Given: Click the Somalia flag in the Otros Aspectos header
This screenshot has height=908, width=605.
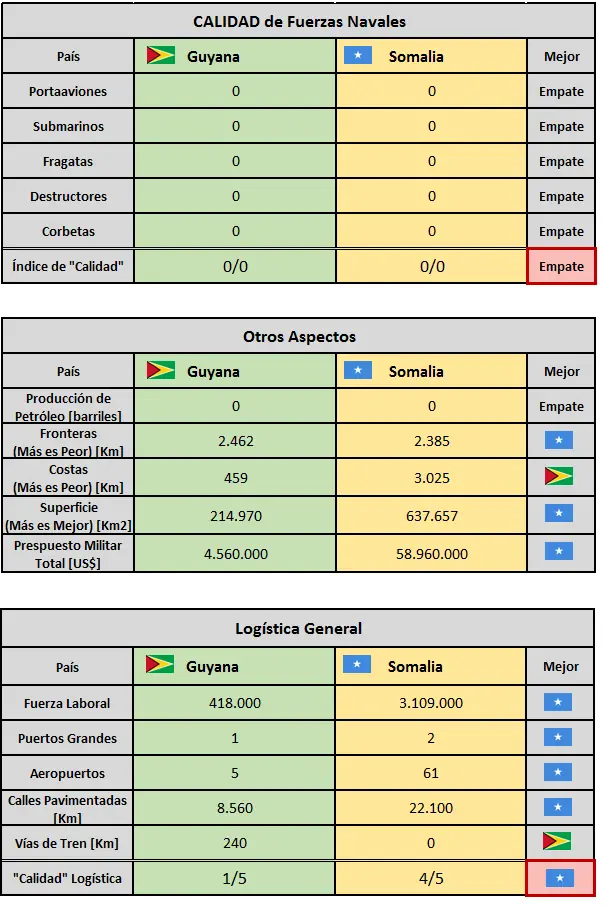Looking at the screenshot, I should pyautogui.click(x=358, y=371).
